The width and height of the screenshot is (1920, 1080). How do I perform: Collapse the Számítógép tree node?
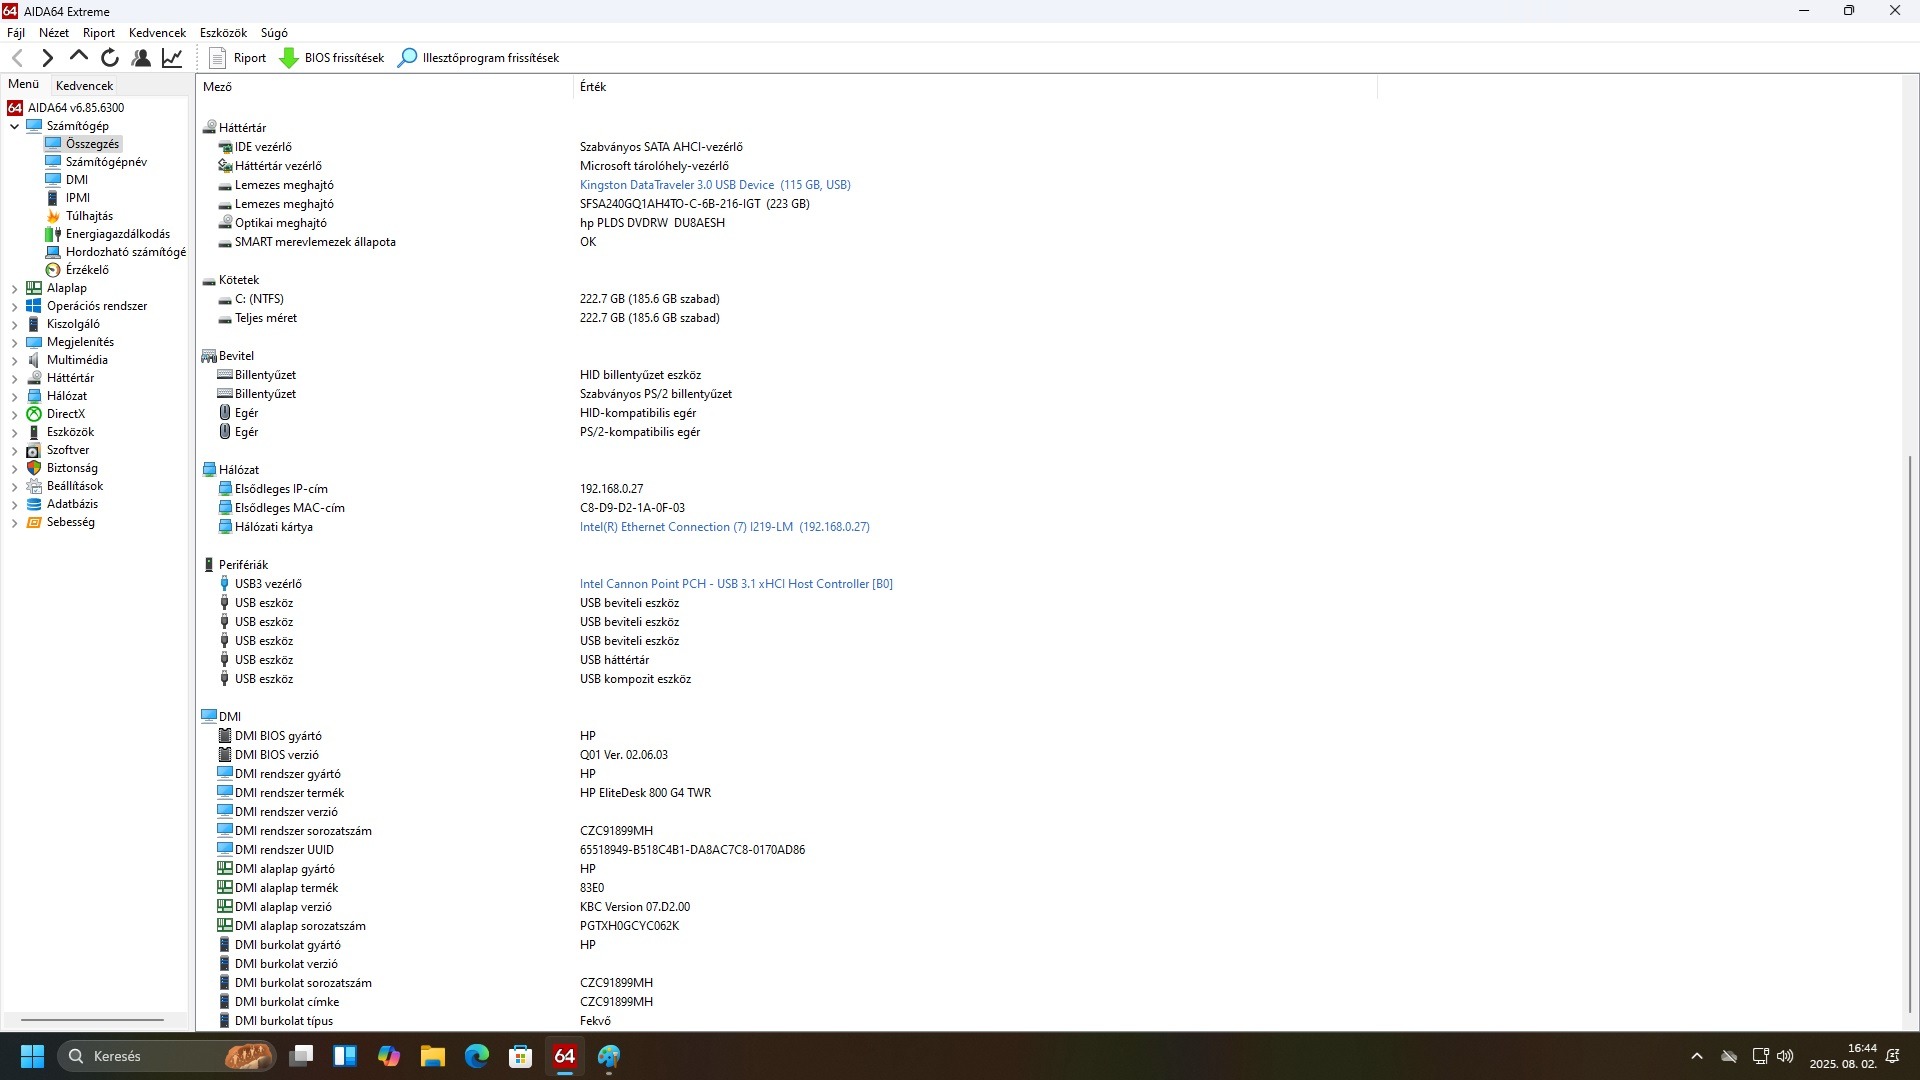point(14,127)
